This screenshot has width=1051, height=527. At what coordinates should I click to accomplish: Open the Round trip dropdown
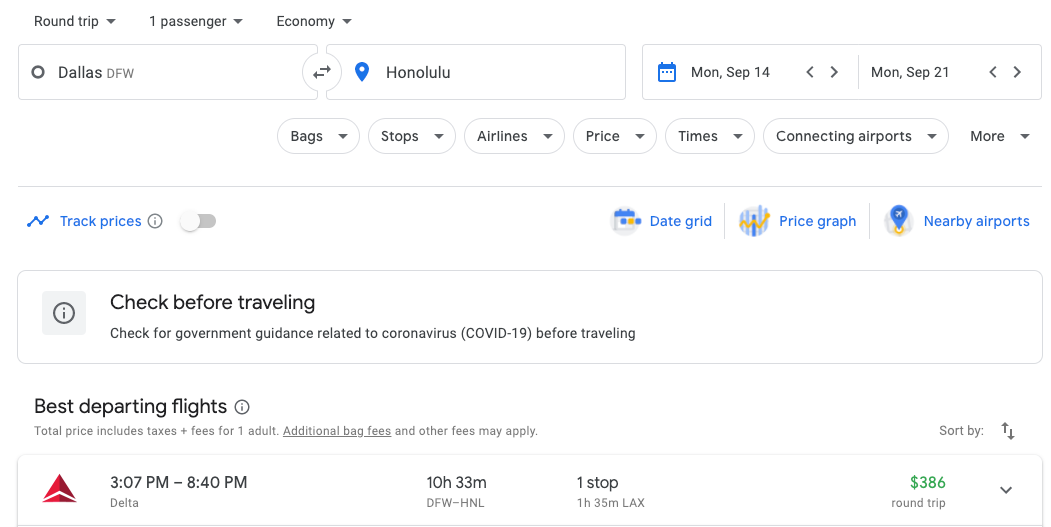tap(75, 21)
